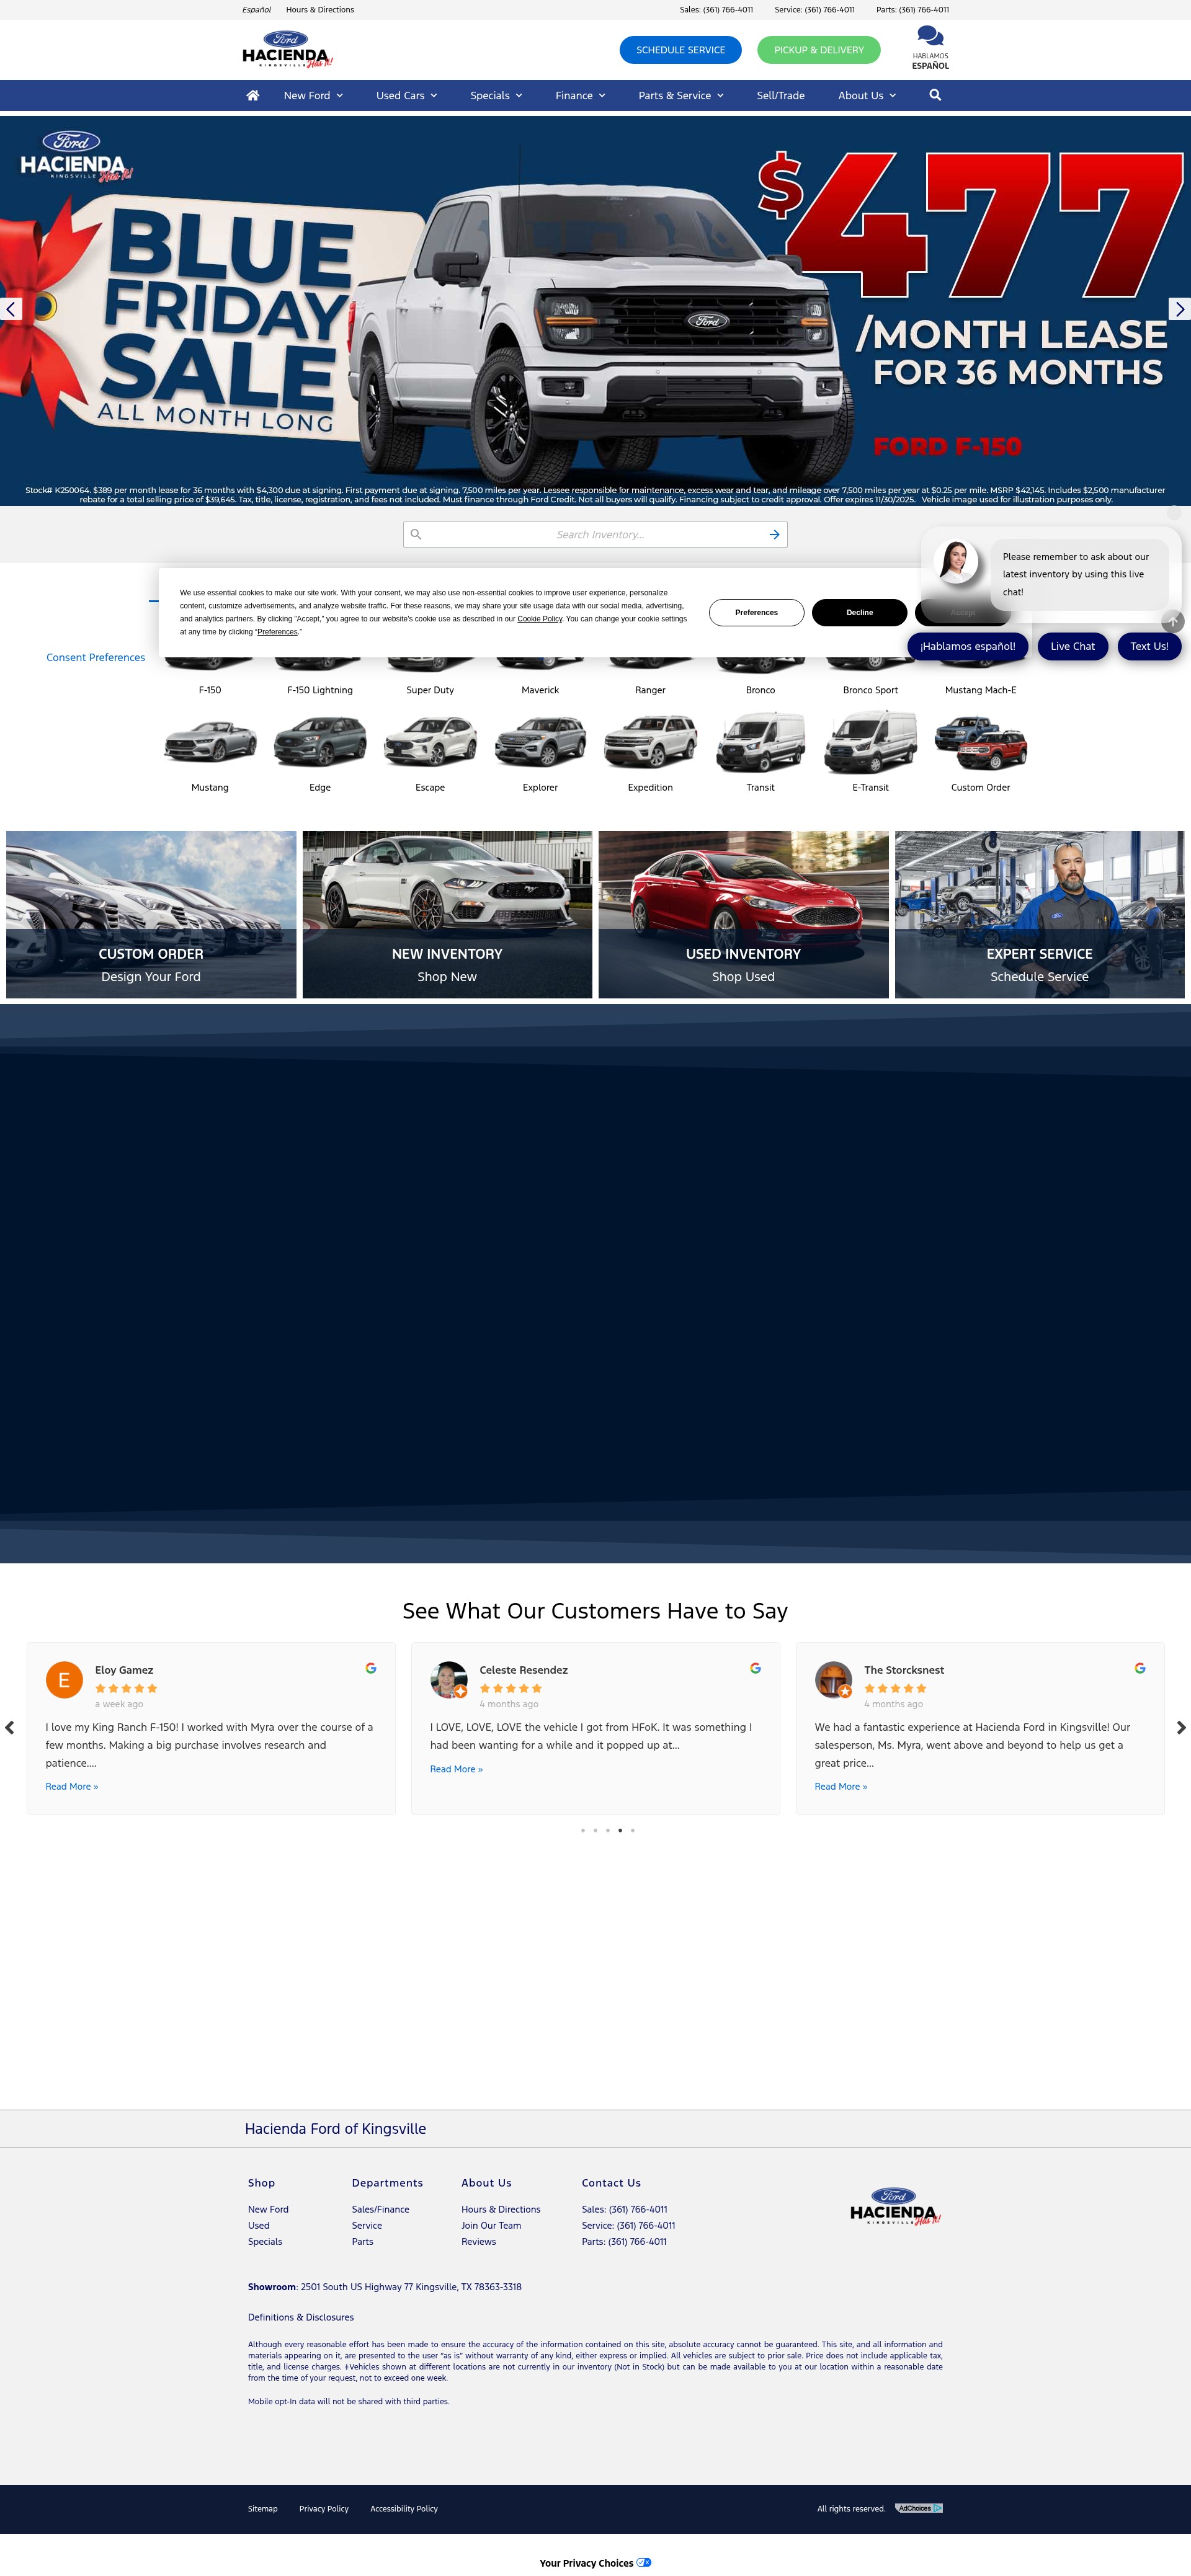Open Sales/Finance under Departments
The height and width of the screenshot is (2576, 1191).
point(380,2209)
